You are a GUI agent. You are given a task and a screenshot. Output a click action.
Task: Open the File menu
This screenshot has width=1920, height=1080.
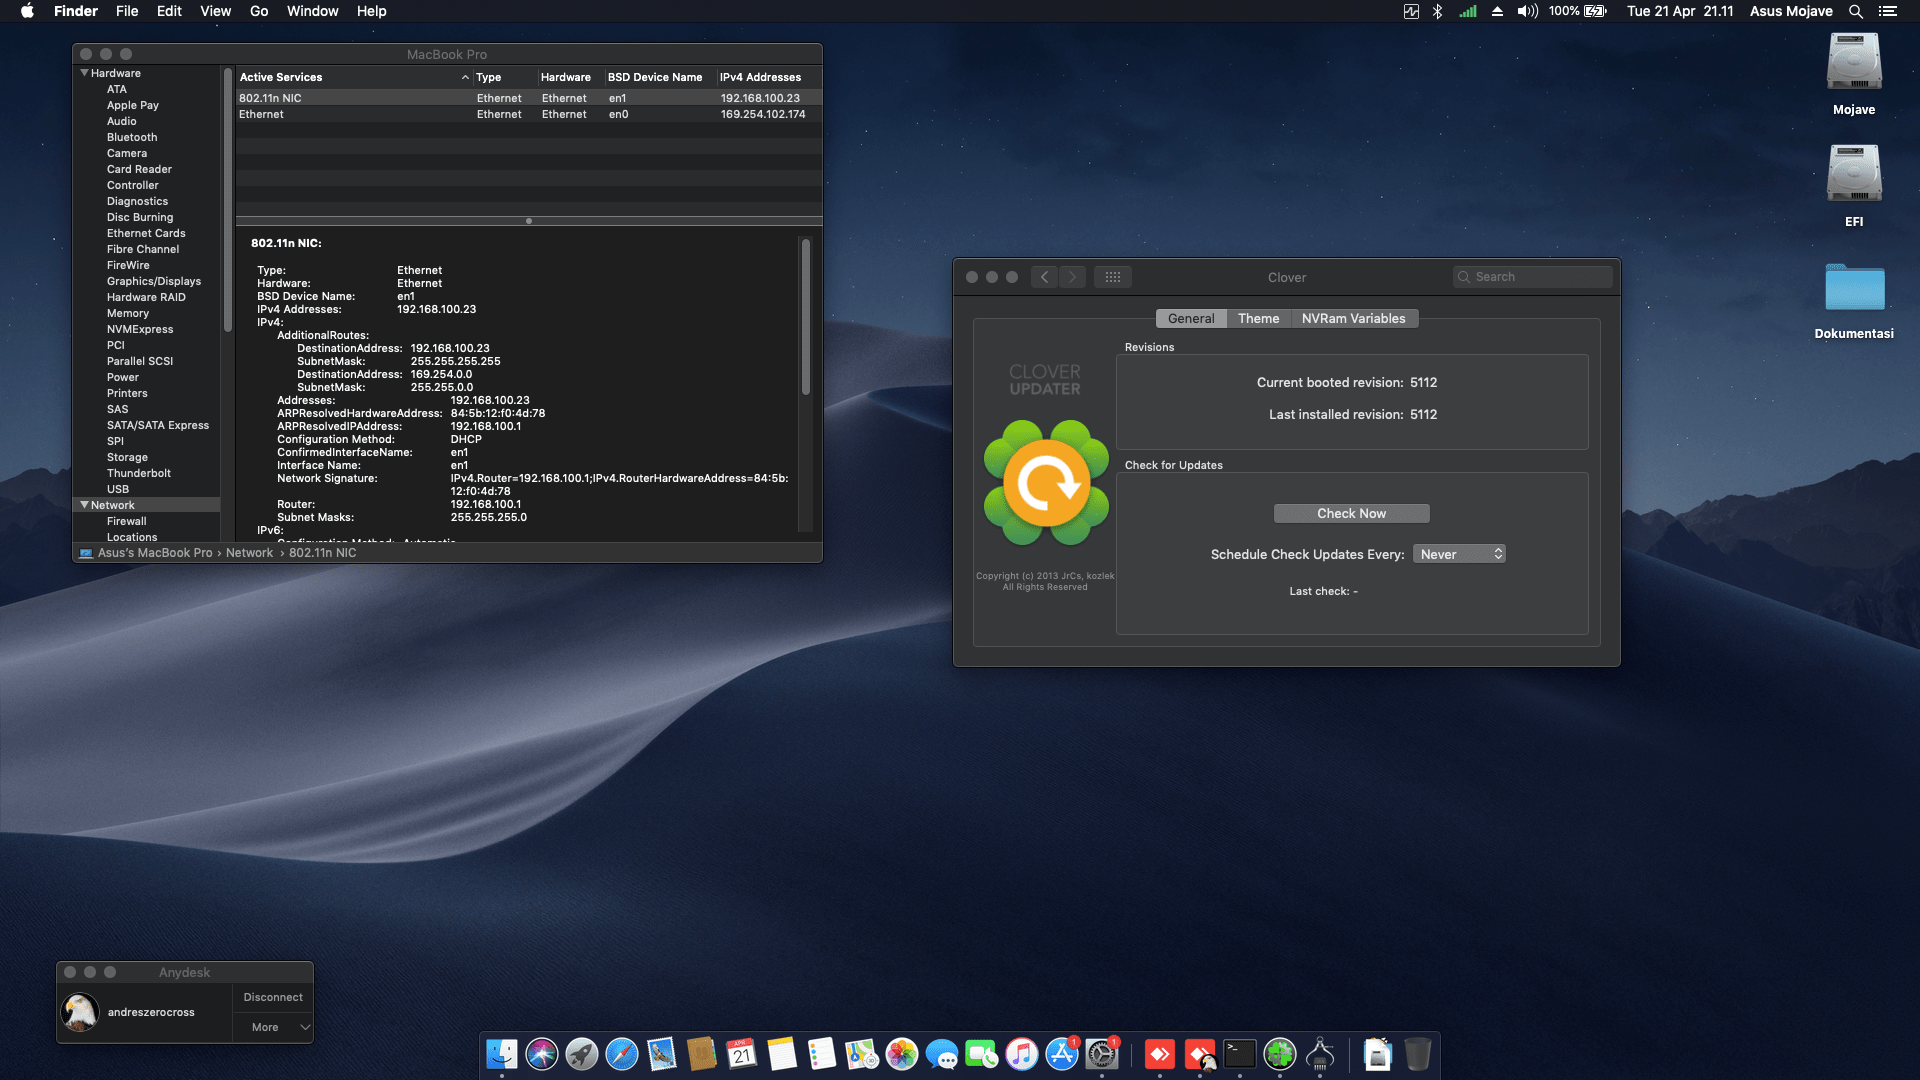[x=127, y=11]
